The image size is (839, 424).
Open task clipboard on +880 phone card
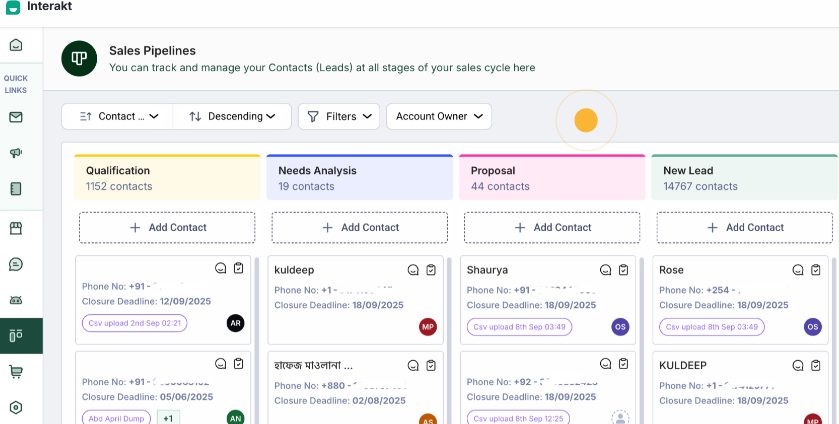pyautogui.click(x=431, y=366)
